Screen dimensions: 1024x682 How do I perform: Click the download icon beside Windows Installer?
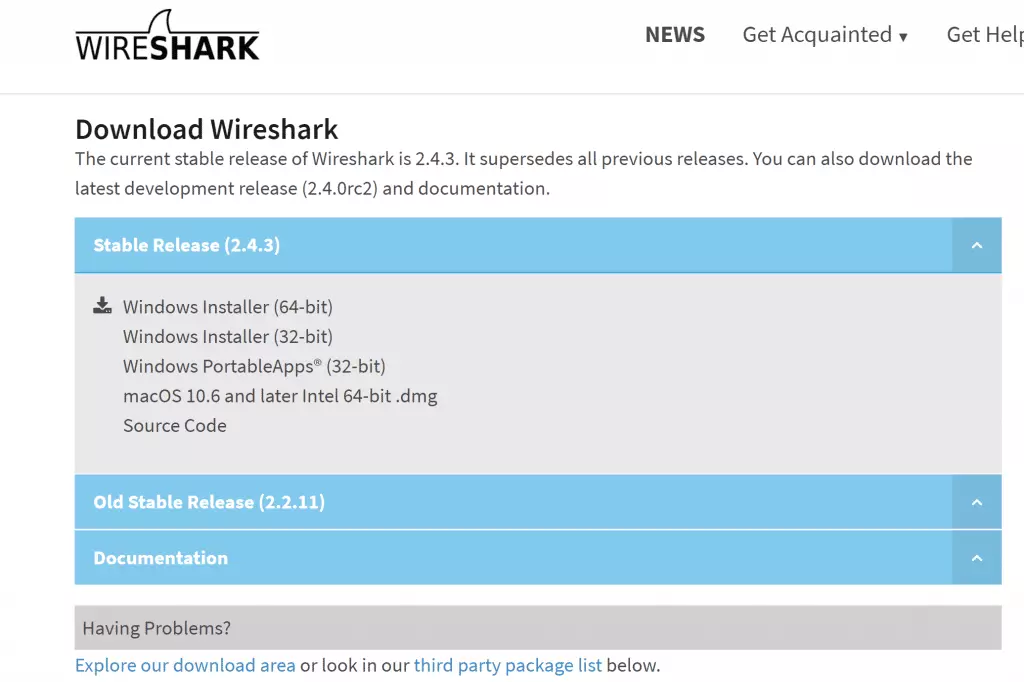pyautogui.click(x=101, y=305)
